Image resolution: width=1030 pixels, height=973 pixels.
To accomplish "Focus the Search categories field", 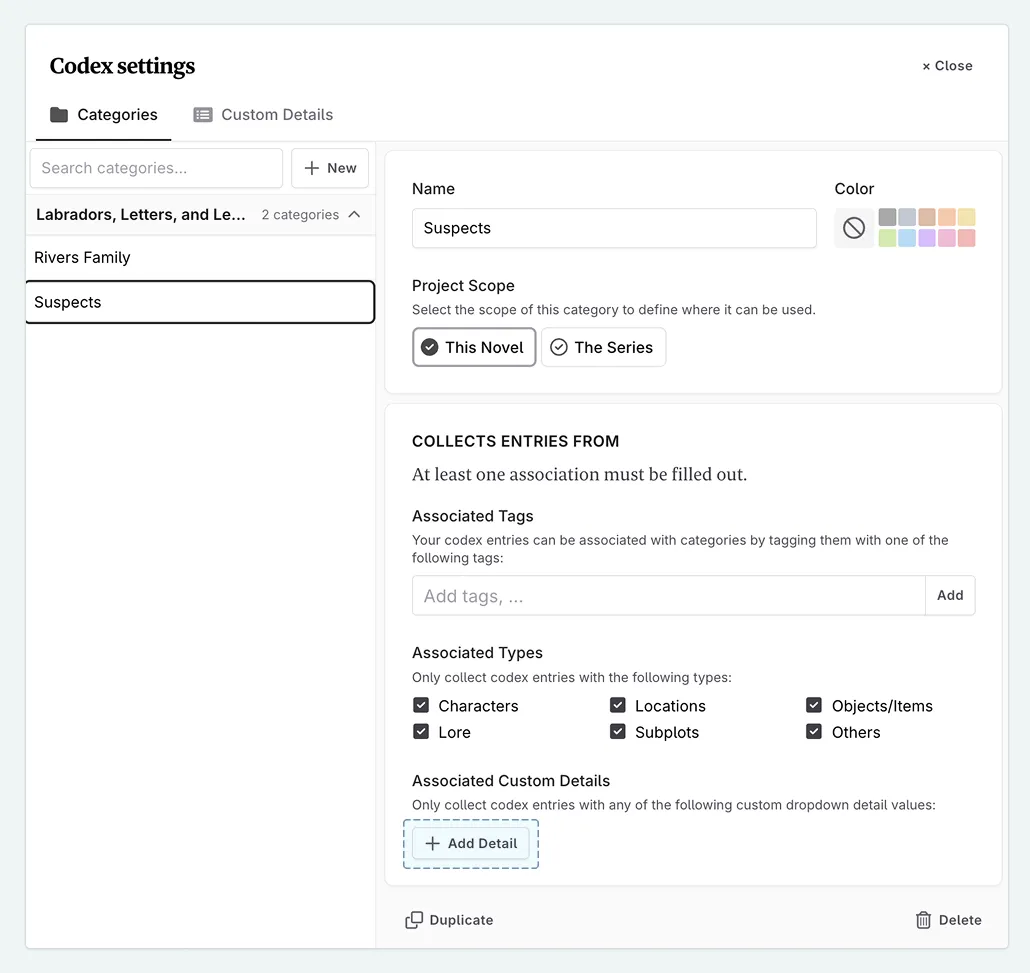I will [156, 168].
